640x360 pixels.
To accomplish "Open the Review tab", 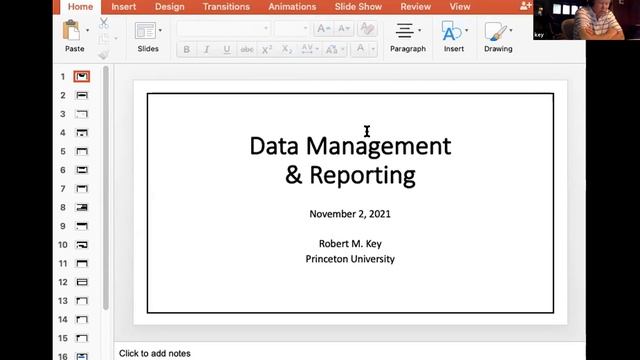I will (416, 7).
